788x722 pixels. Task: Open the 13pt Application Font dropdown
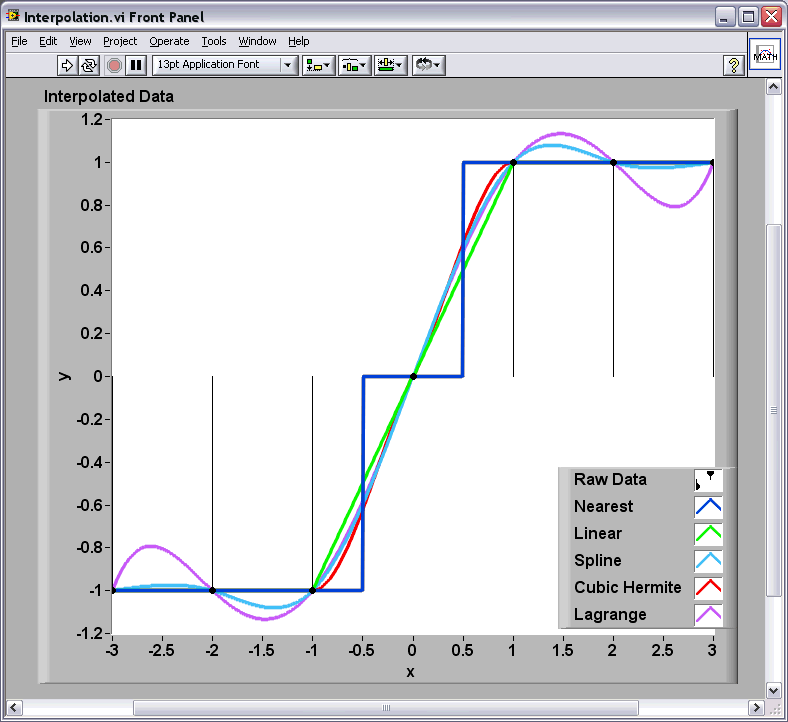[225, 65]
